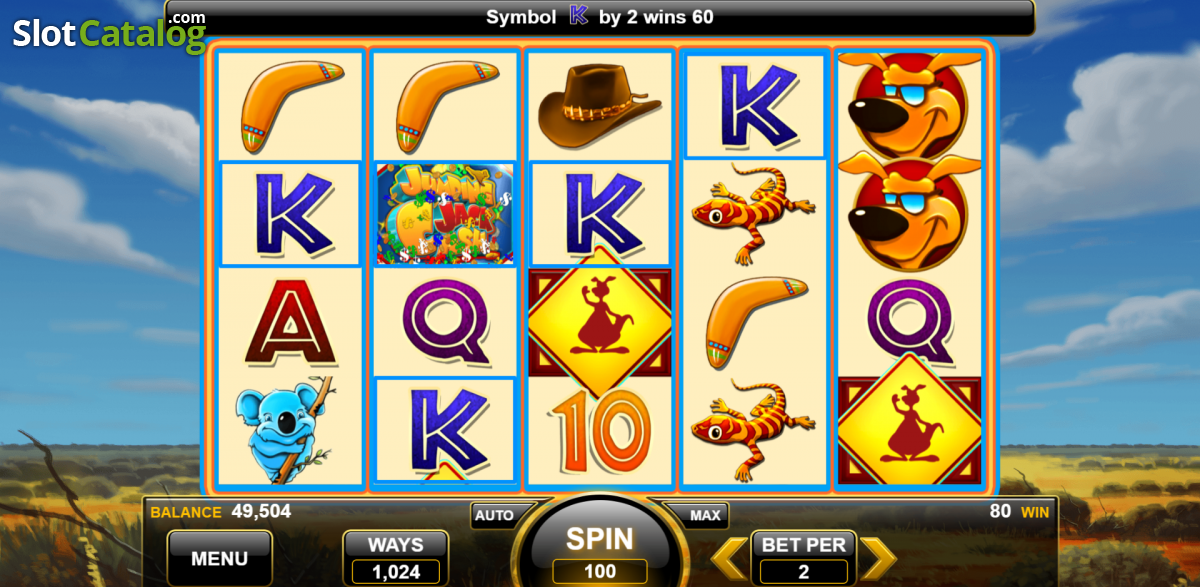Click the orange number 10 symbol
1200x587 pixels.
pos(600,430)
